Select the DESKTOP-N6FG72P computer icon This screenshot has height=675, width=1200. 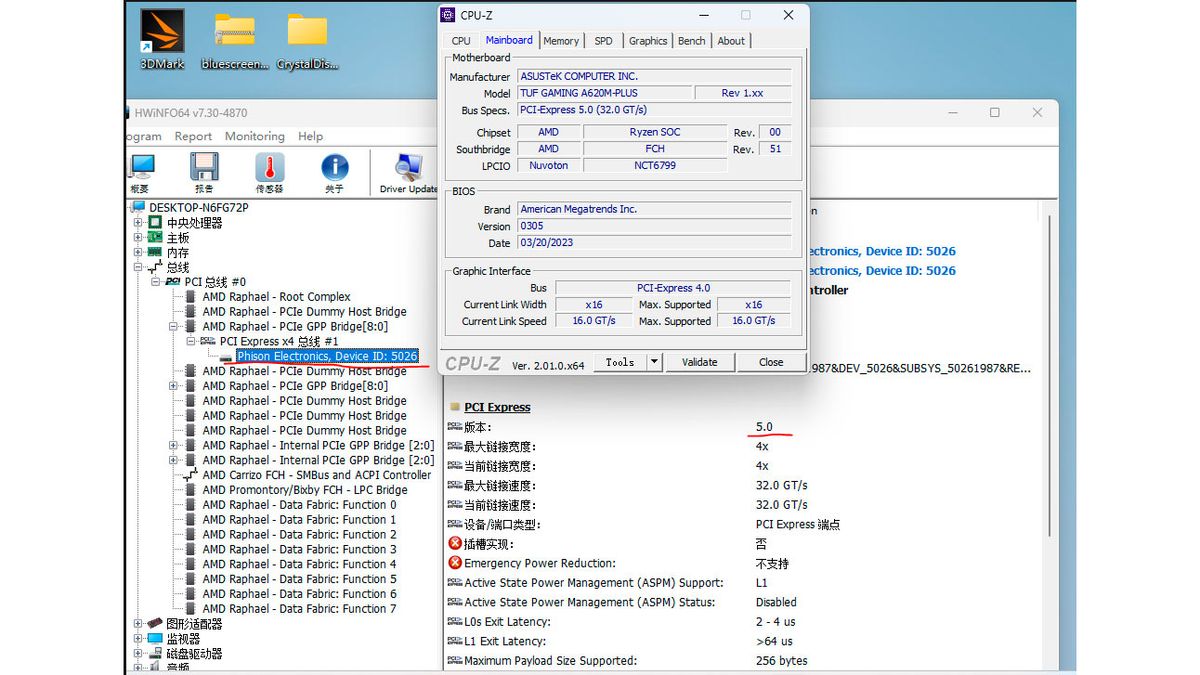click(x=140, y=208)
